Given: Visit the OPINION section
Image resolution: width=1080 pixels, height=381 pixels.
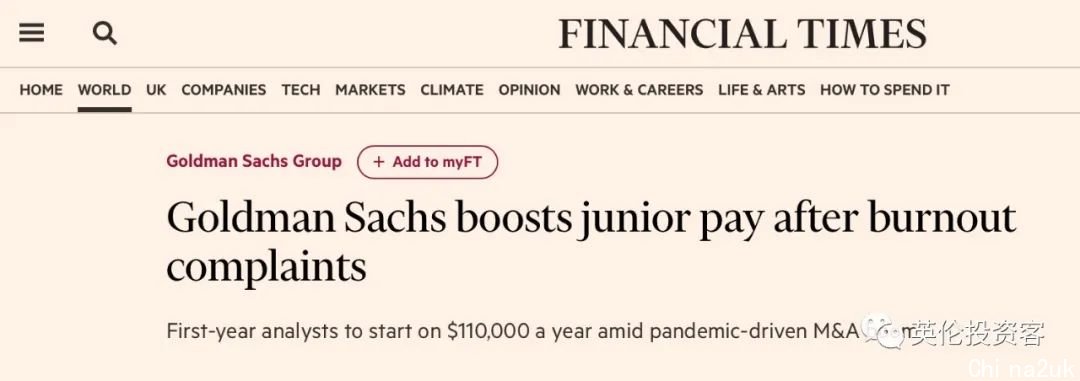Looking at the screenshot, I should coord(529,90).
